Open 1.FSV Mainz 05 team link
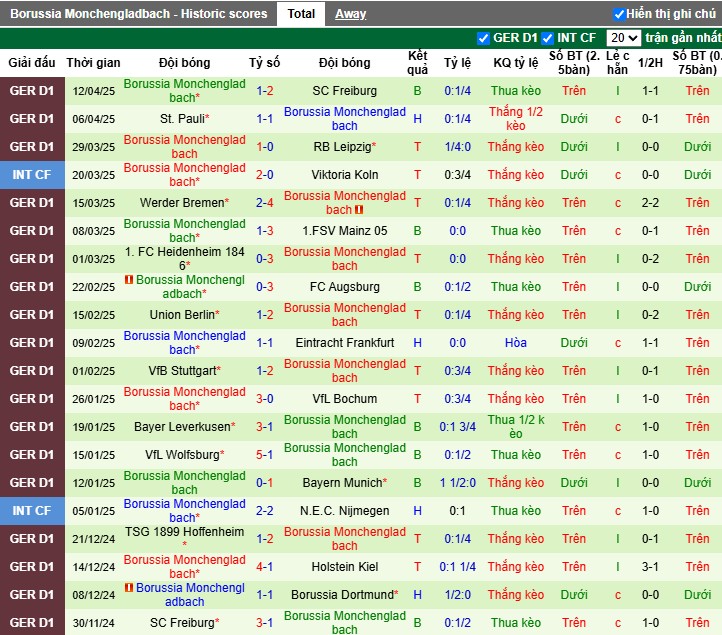The width and height of the screenshot is (722, 635). (344, 231)
